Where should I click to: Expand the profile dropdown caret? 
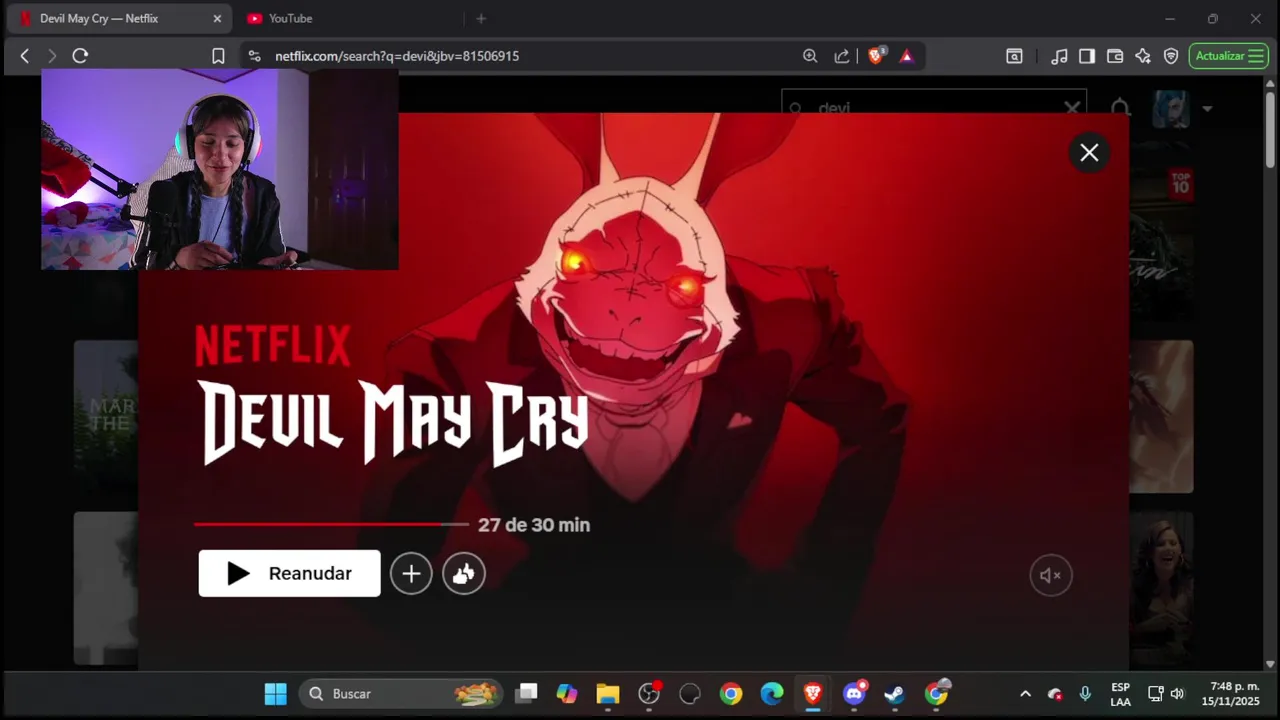1207,108
